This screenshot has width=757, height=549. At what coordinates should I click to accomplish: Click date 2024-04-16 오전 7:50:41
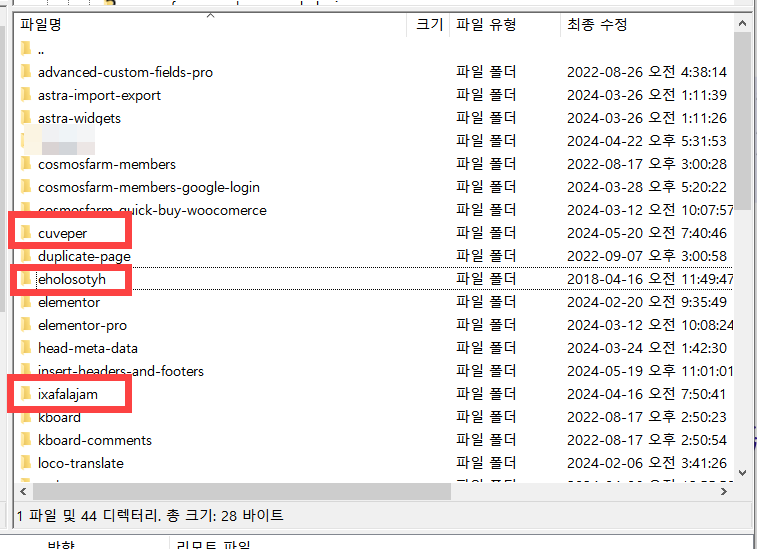point(646,394)
